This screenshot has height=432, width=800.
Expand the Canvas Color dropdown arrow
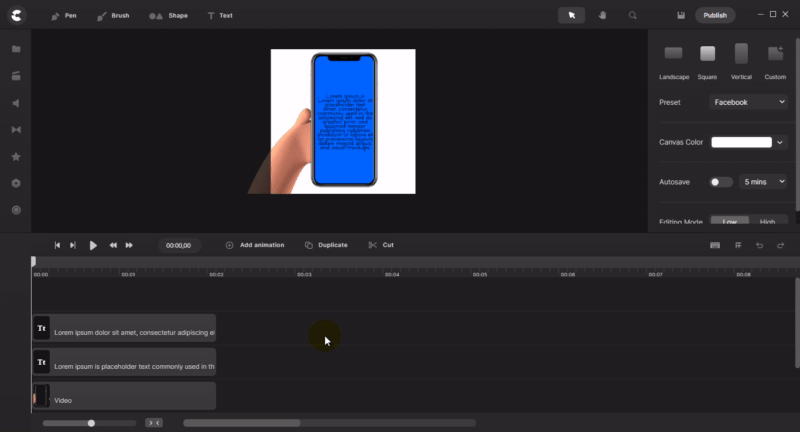coord(780,142)
